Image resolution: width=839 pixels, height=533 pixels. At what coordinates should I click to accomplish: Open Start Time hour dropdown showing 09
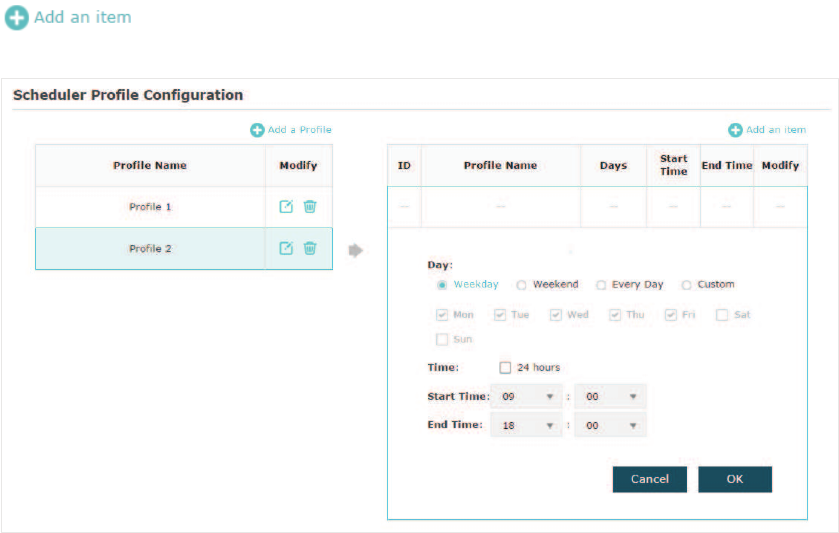click(x=527, y=397)
